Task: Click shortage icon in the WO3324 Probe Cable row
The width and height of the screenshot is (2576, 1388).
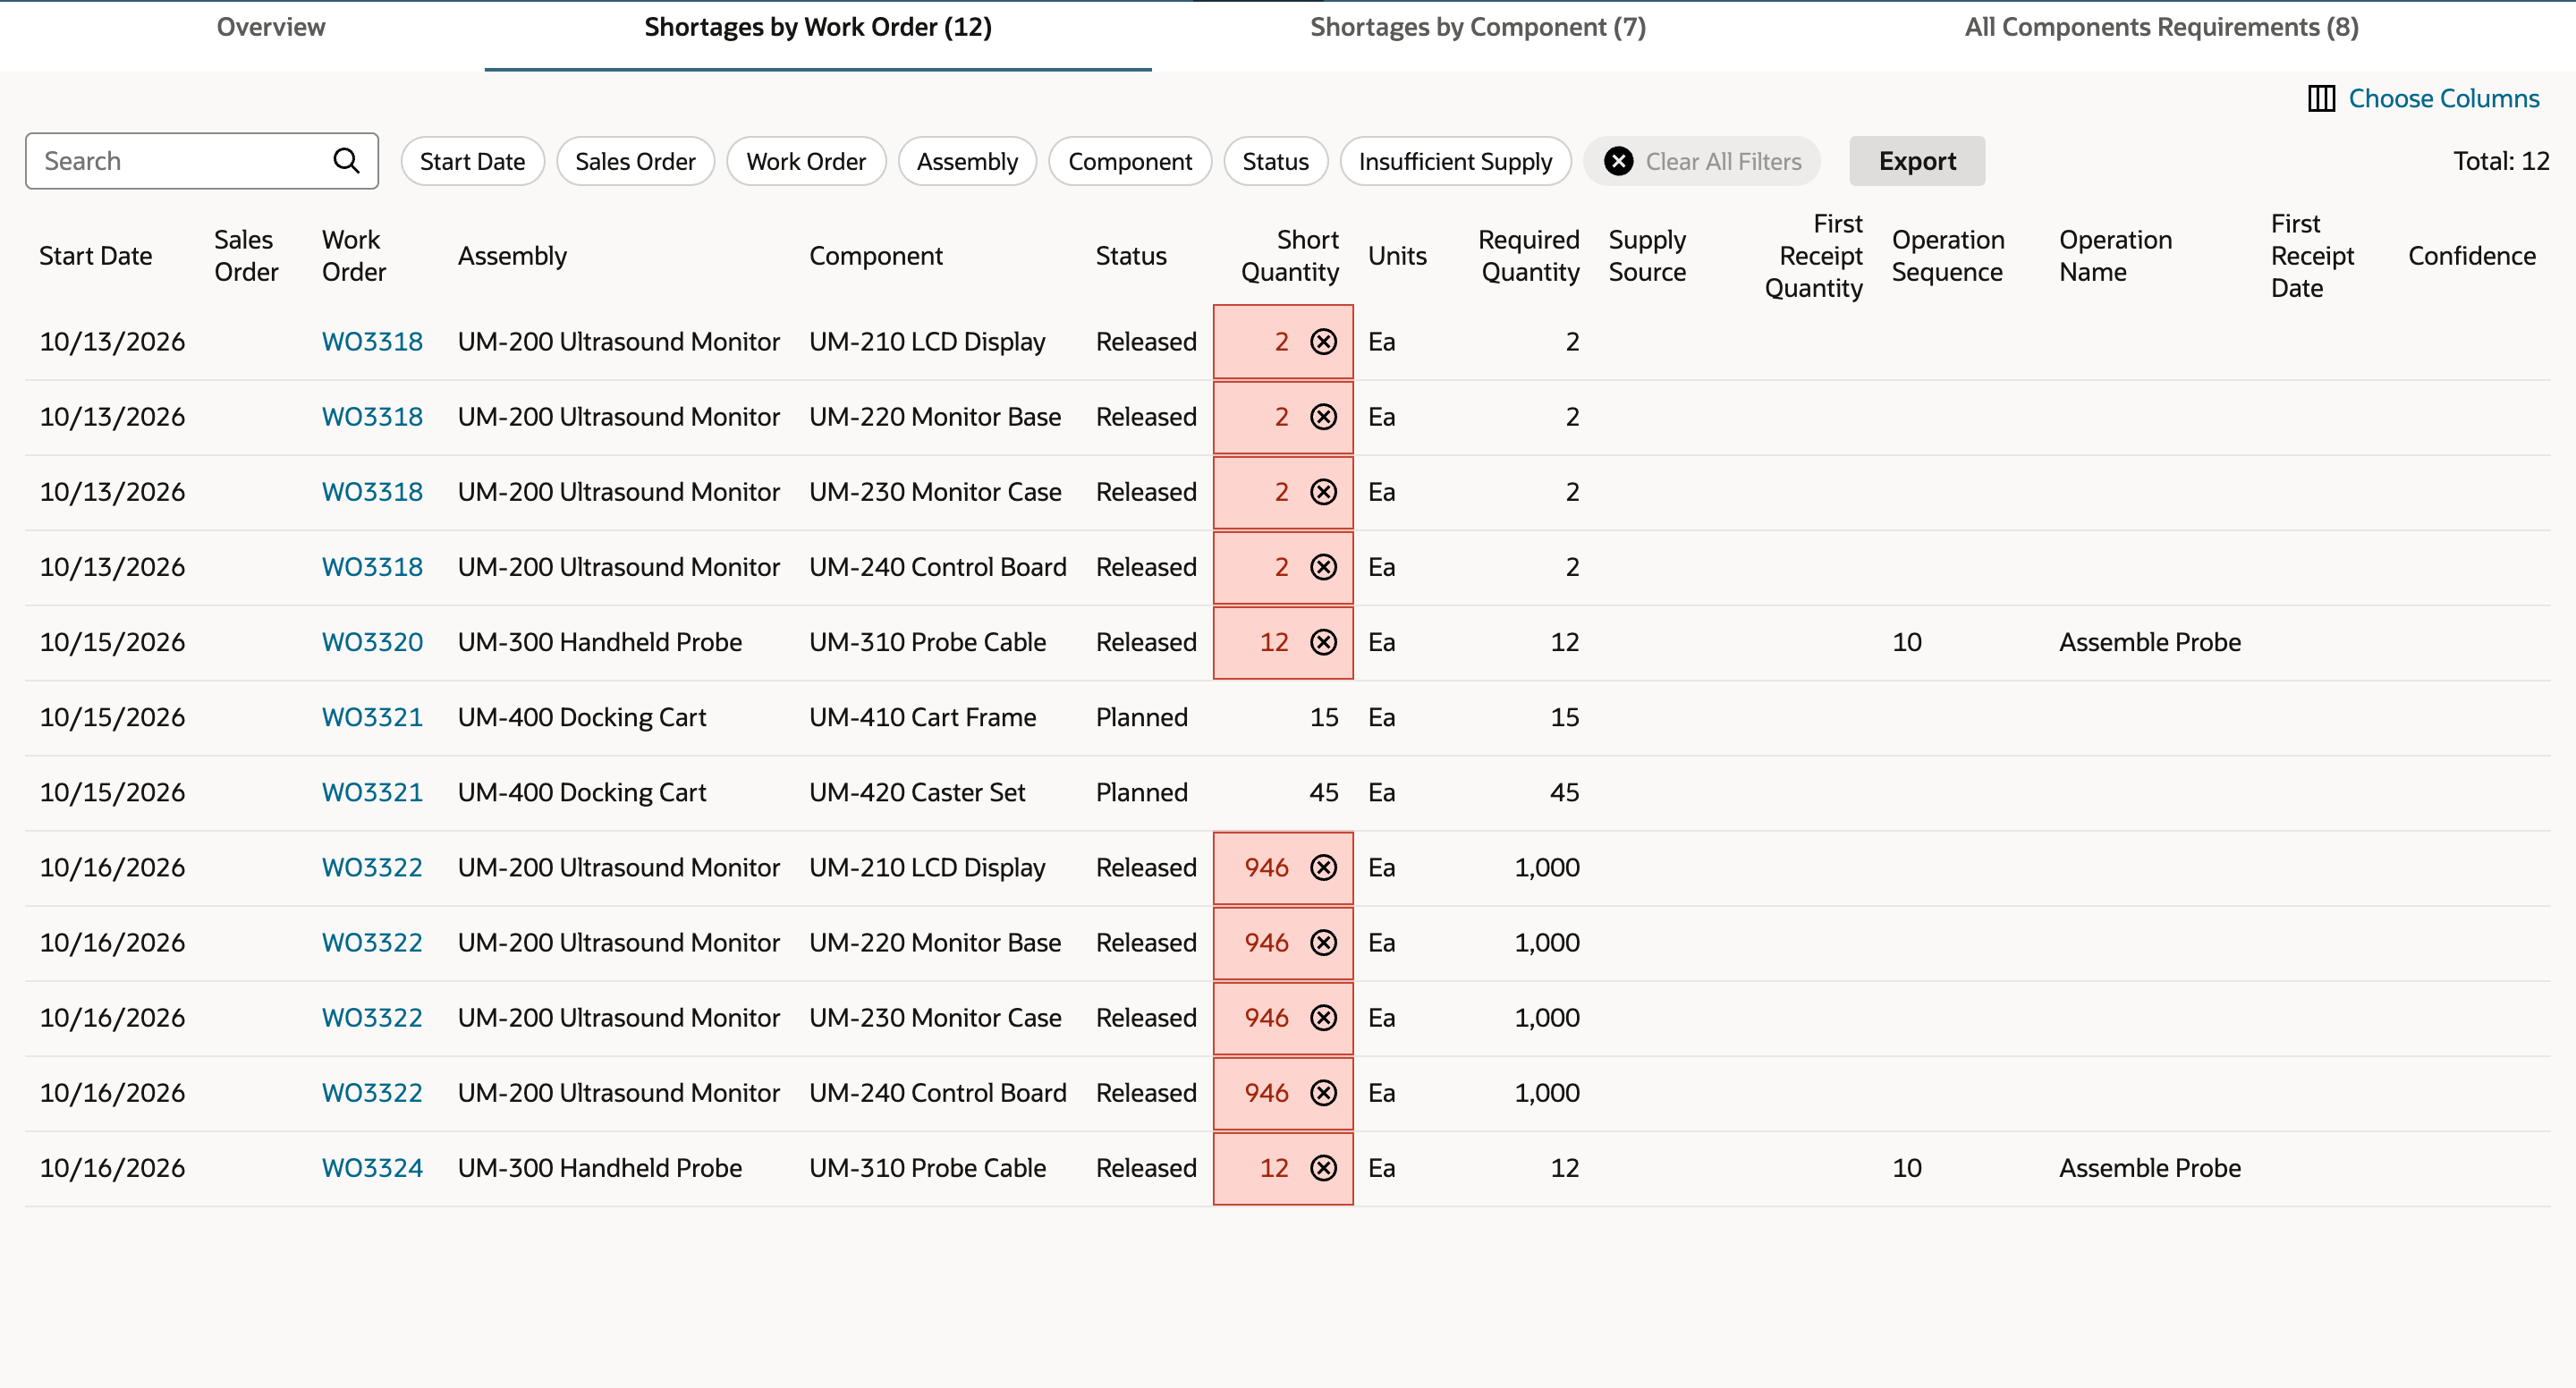Action: click(x=1323, y=1167)
